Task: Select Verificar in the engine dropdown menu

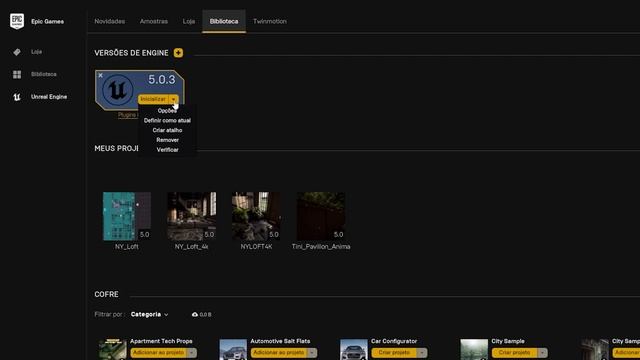Action: pos(167,150)
